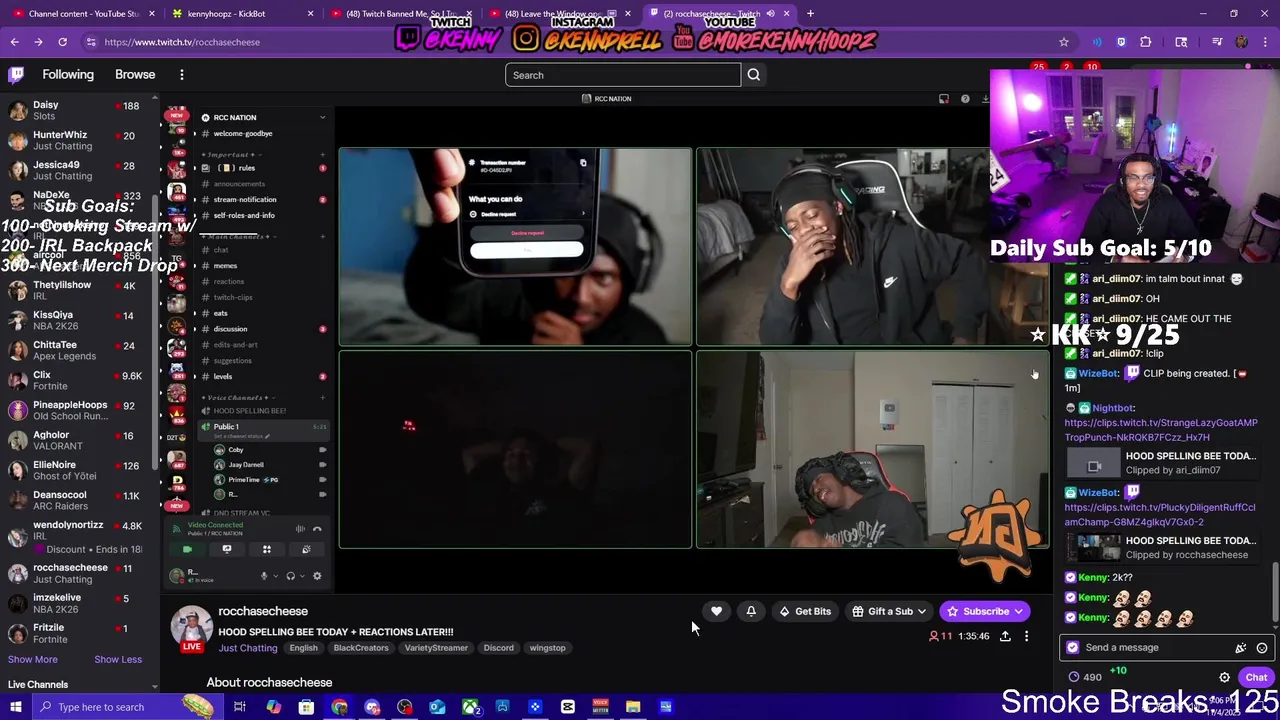The width and height of the screenshot is (1280, 720).
Task: Click the browser reload icon
Action: click(62, 42)
